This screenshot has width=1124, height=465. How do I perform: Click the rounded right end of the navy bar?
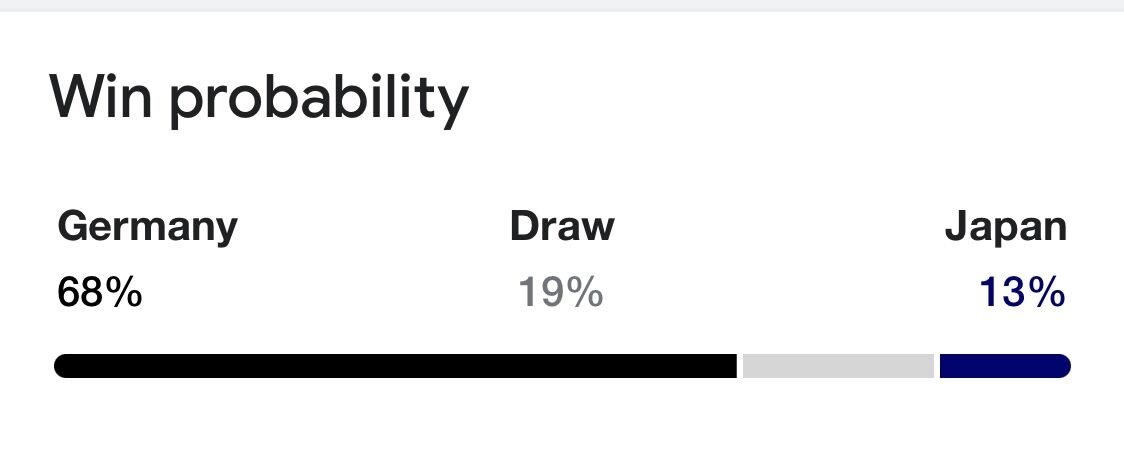(x=1064, y=366)
